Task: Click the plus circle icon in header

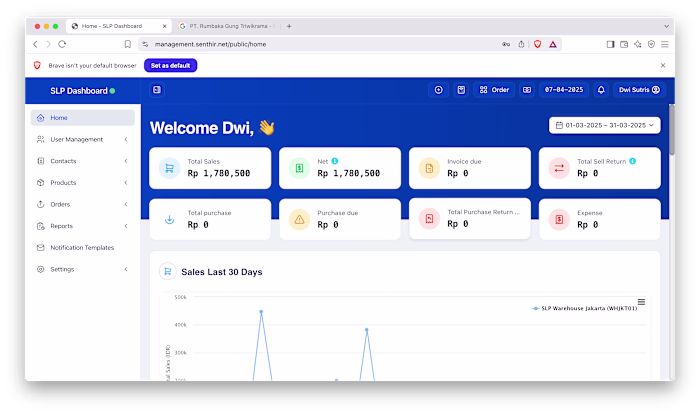Action: click(x=438, y=90)
